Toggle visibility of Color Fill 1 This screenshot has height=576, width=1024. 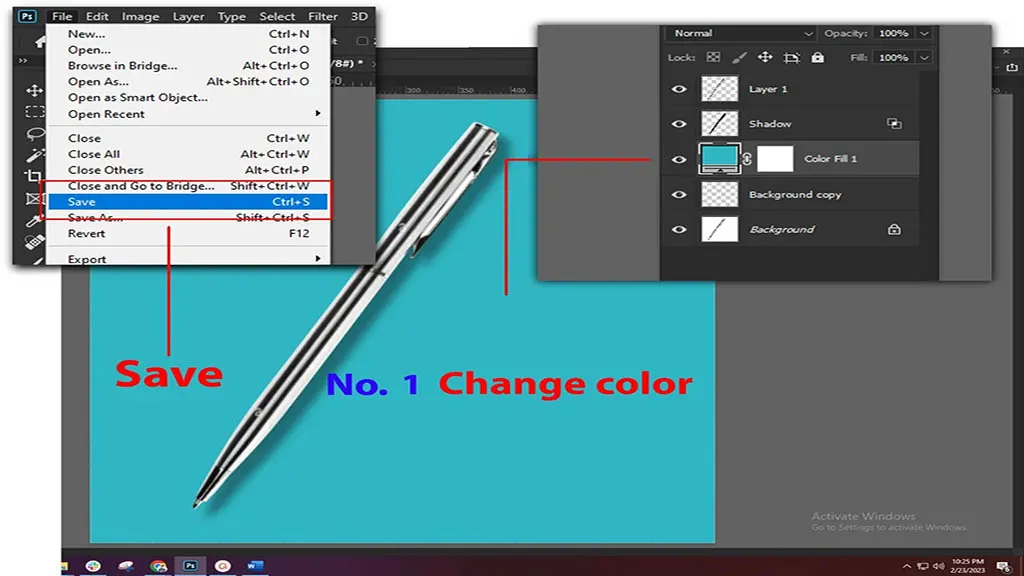pos(679,159)
